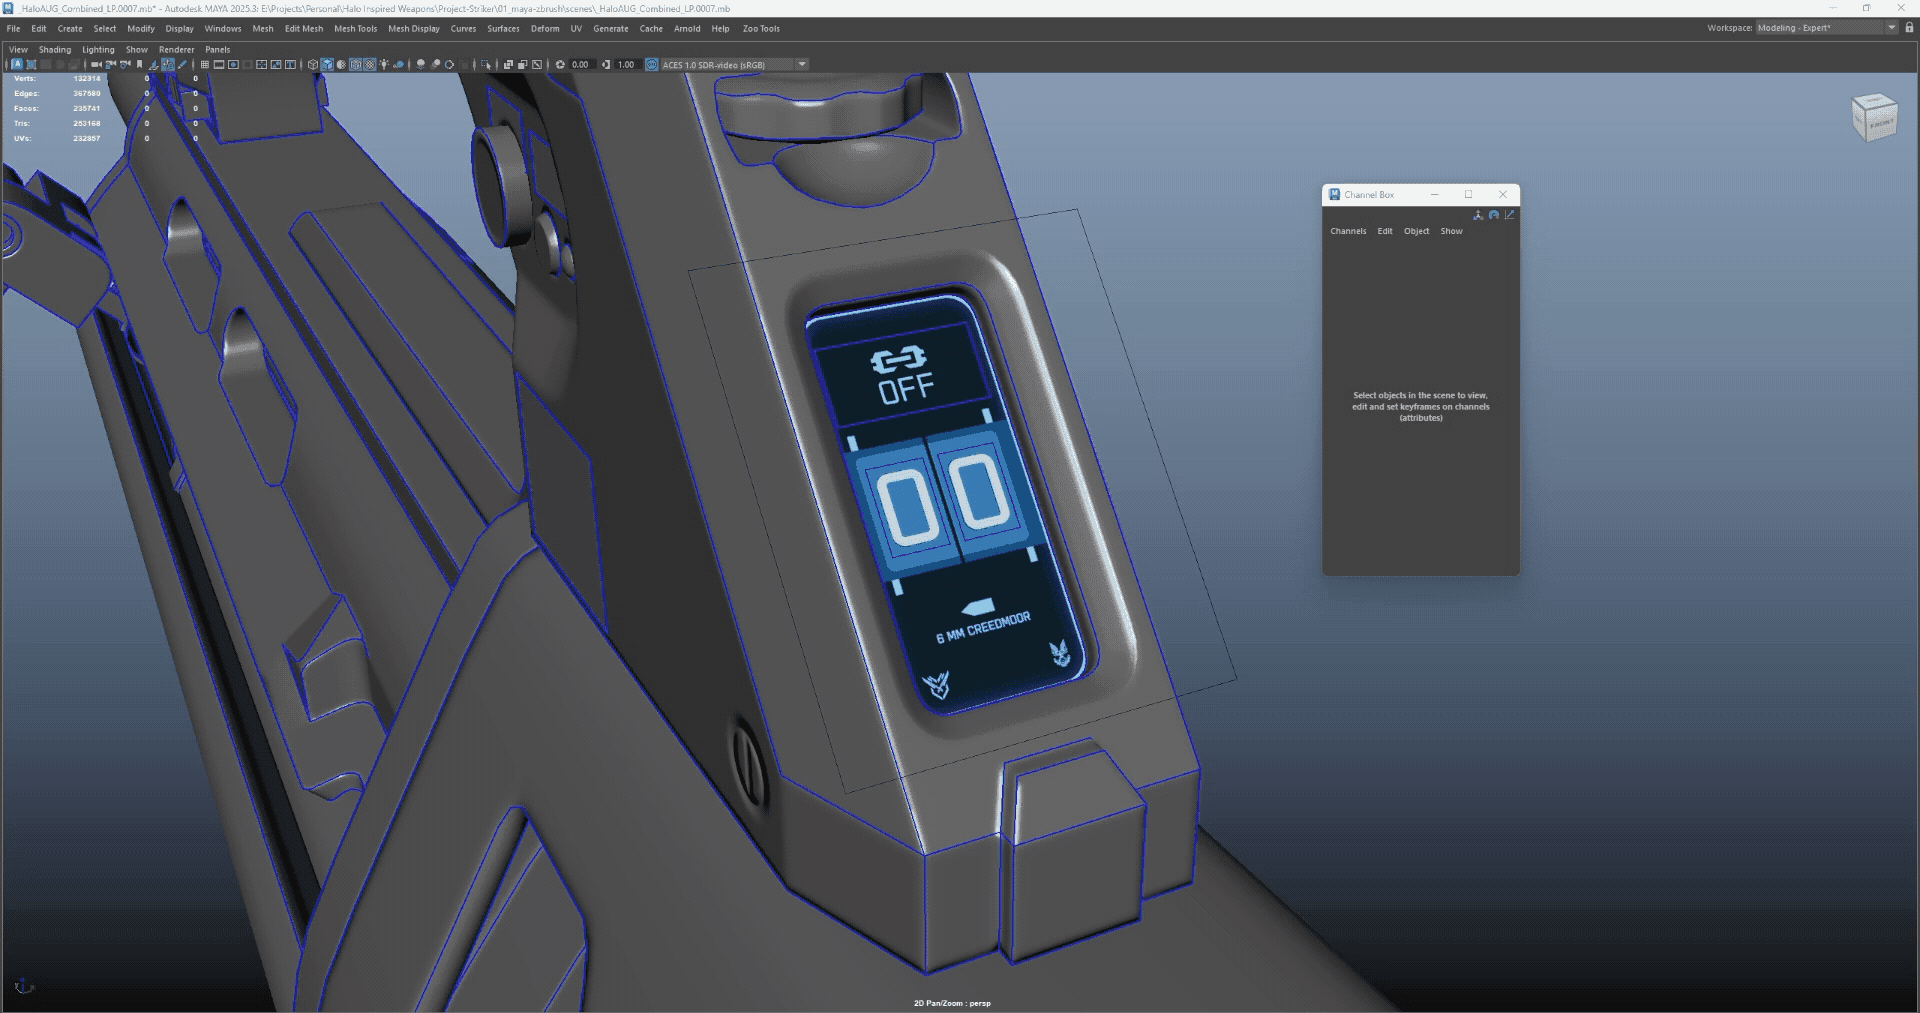The image size is (1920, 1013).
Task: Open the Edit Mesh menu
Action: point(304,29)
